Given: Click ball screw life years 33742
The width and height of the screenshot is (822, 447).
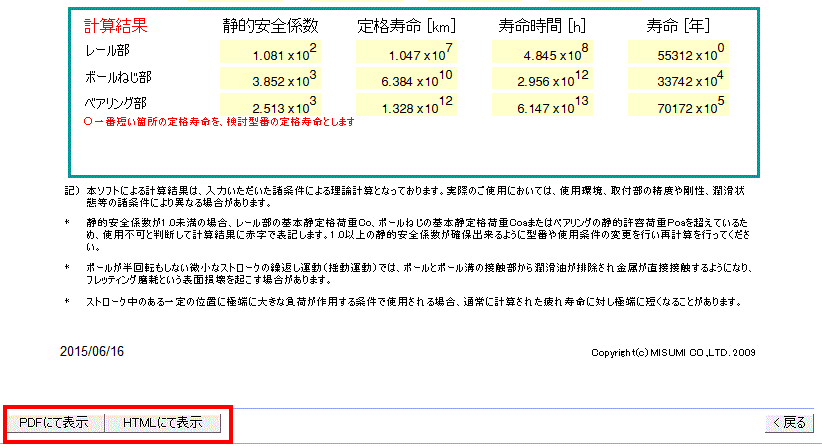Looking at the screenshot, I should tap(679, 81).
